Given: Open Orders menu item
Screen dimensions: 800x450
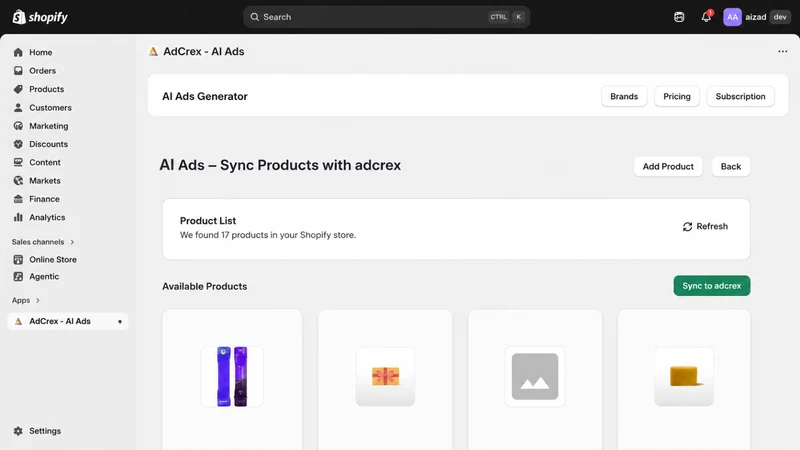Looking at the screenshot, I should coord(42,70).
